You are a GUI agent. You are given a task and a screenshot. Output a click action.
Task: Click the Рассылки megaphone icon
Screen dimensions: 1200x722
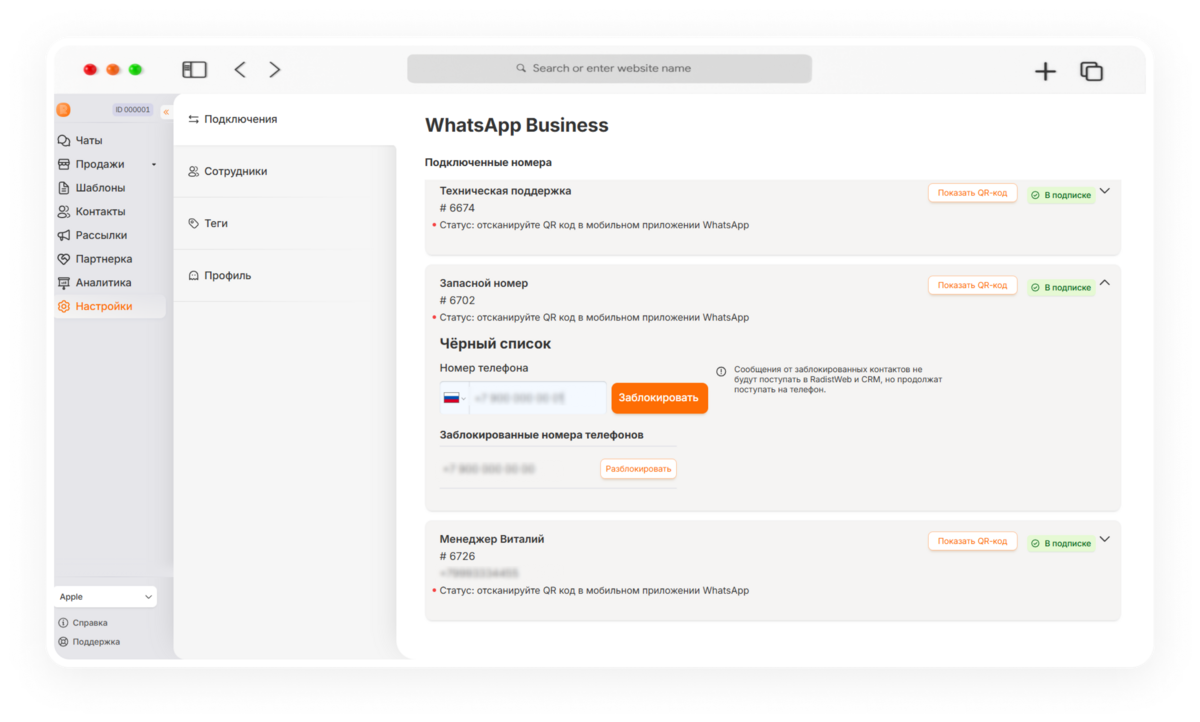64,235
